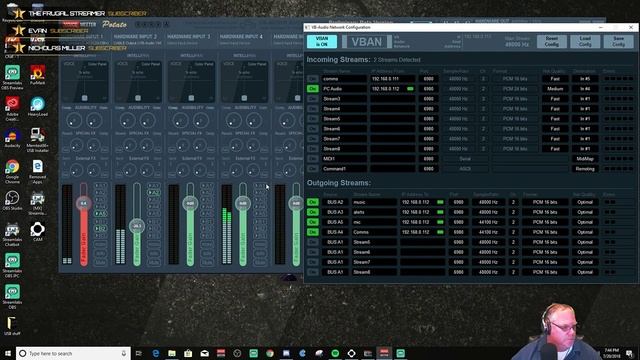The height and width of the screenshot is (360, 640).
Task: Edit the port field of the music stream
Action: tap(458, 202)
